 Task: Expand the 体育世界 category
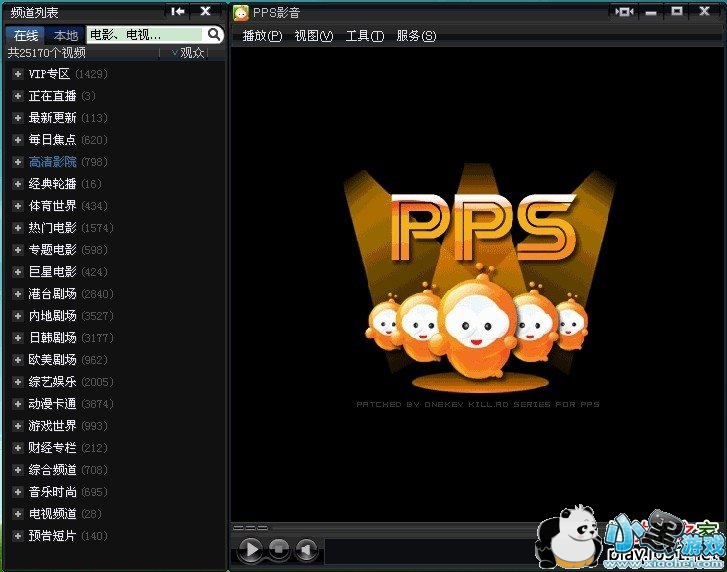[x=18, y=206]
